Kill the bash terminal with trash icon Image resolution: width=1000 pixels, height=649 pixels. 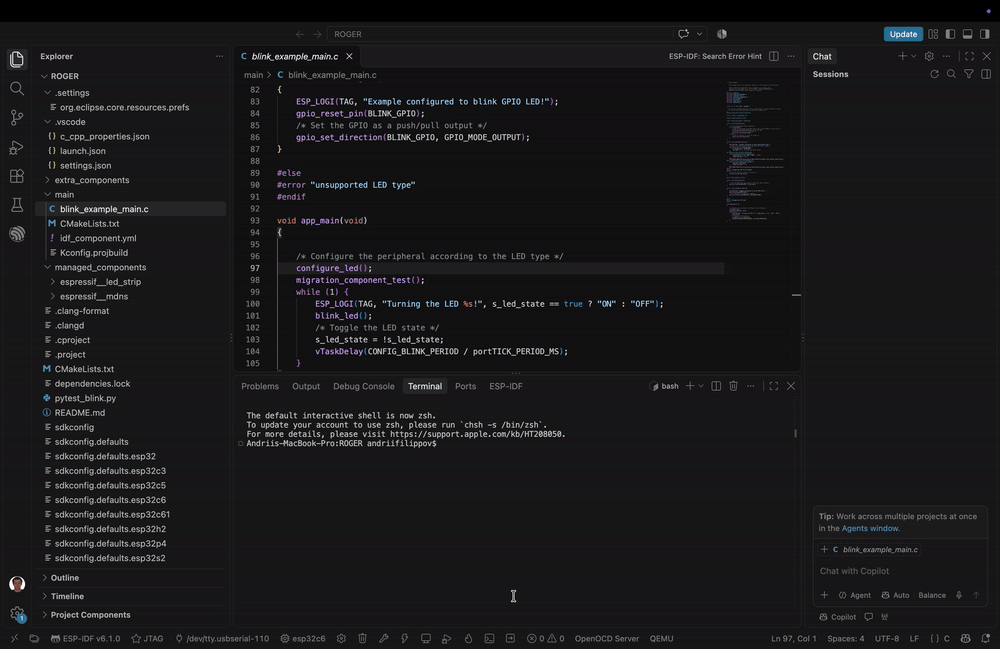point(733,386)
